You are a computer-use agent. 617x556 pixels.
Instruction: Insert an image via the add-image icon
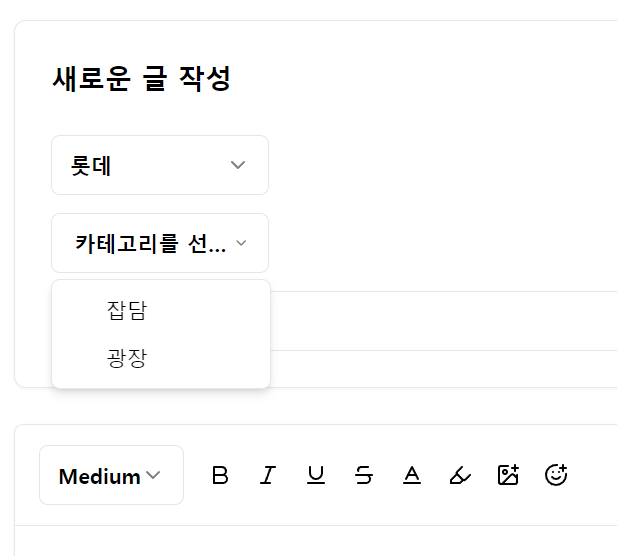[x=508, y=476]
